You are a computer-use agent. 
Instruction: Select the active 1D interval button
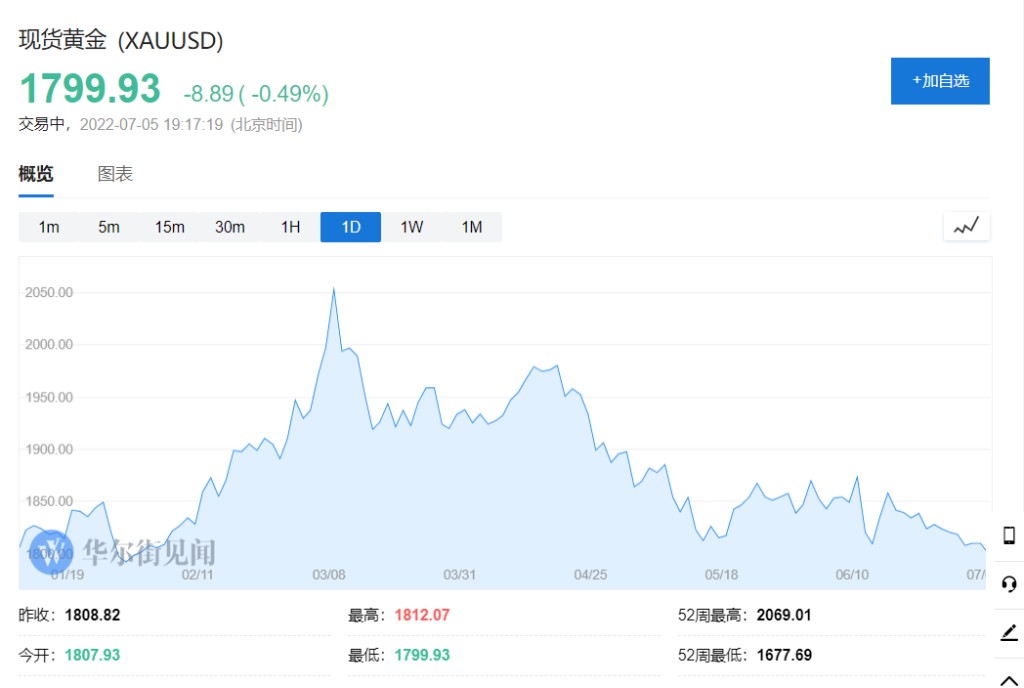click(x=351, y=227)
